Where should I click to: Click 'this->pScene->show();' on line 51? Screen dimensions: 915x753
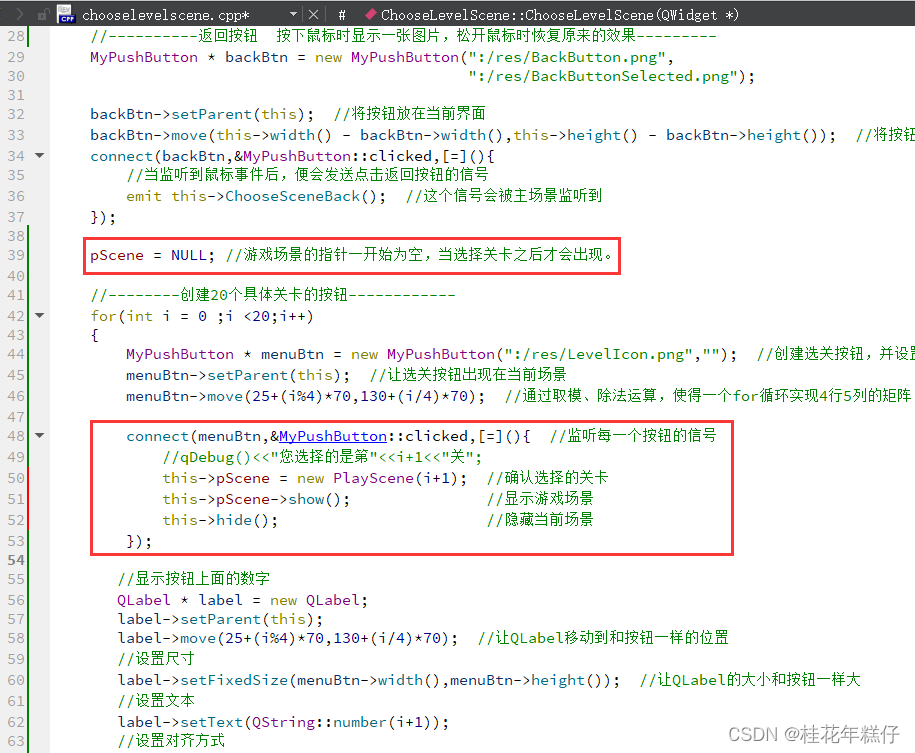[256, 499]
